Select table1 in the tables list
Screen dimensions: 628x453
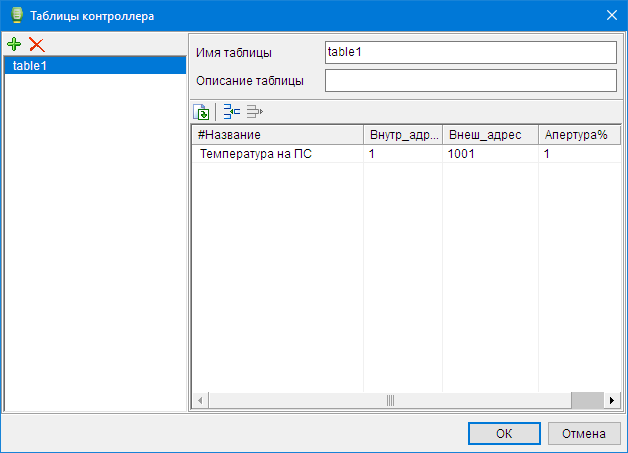click(x=95, y=65)
